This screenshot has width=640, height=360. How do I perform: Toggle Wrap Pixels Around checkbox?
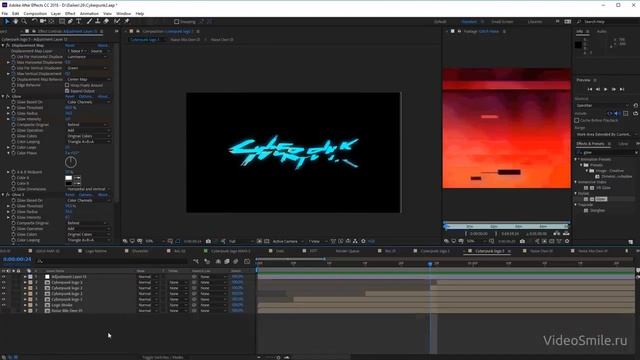pyautogui.click(x=67, y=85)
